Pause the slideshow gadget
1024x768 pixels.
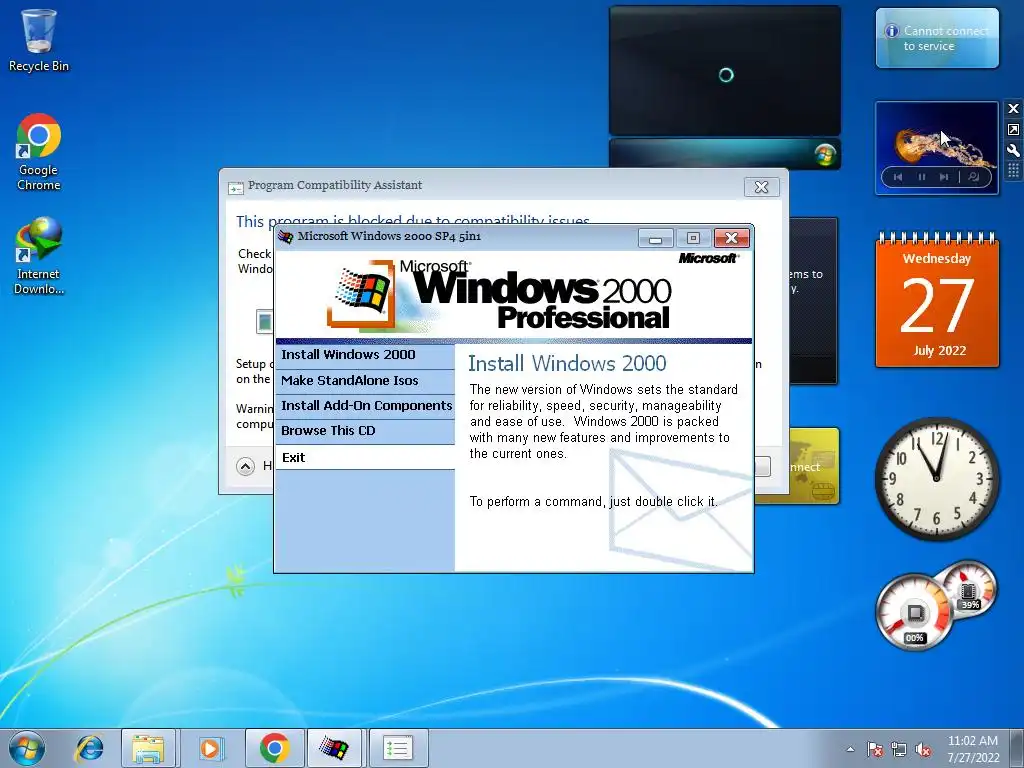click(x=921, y=177)
